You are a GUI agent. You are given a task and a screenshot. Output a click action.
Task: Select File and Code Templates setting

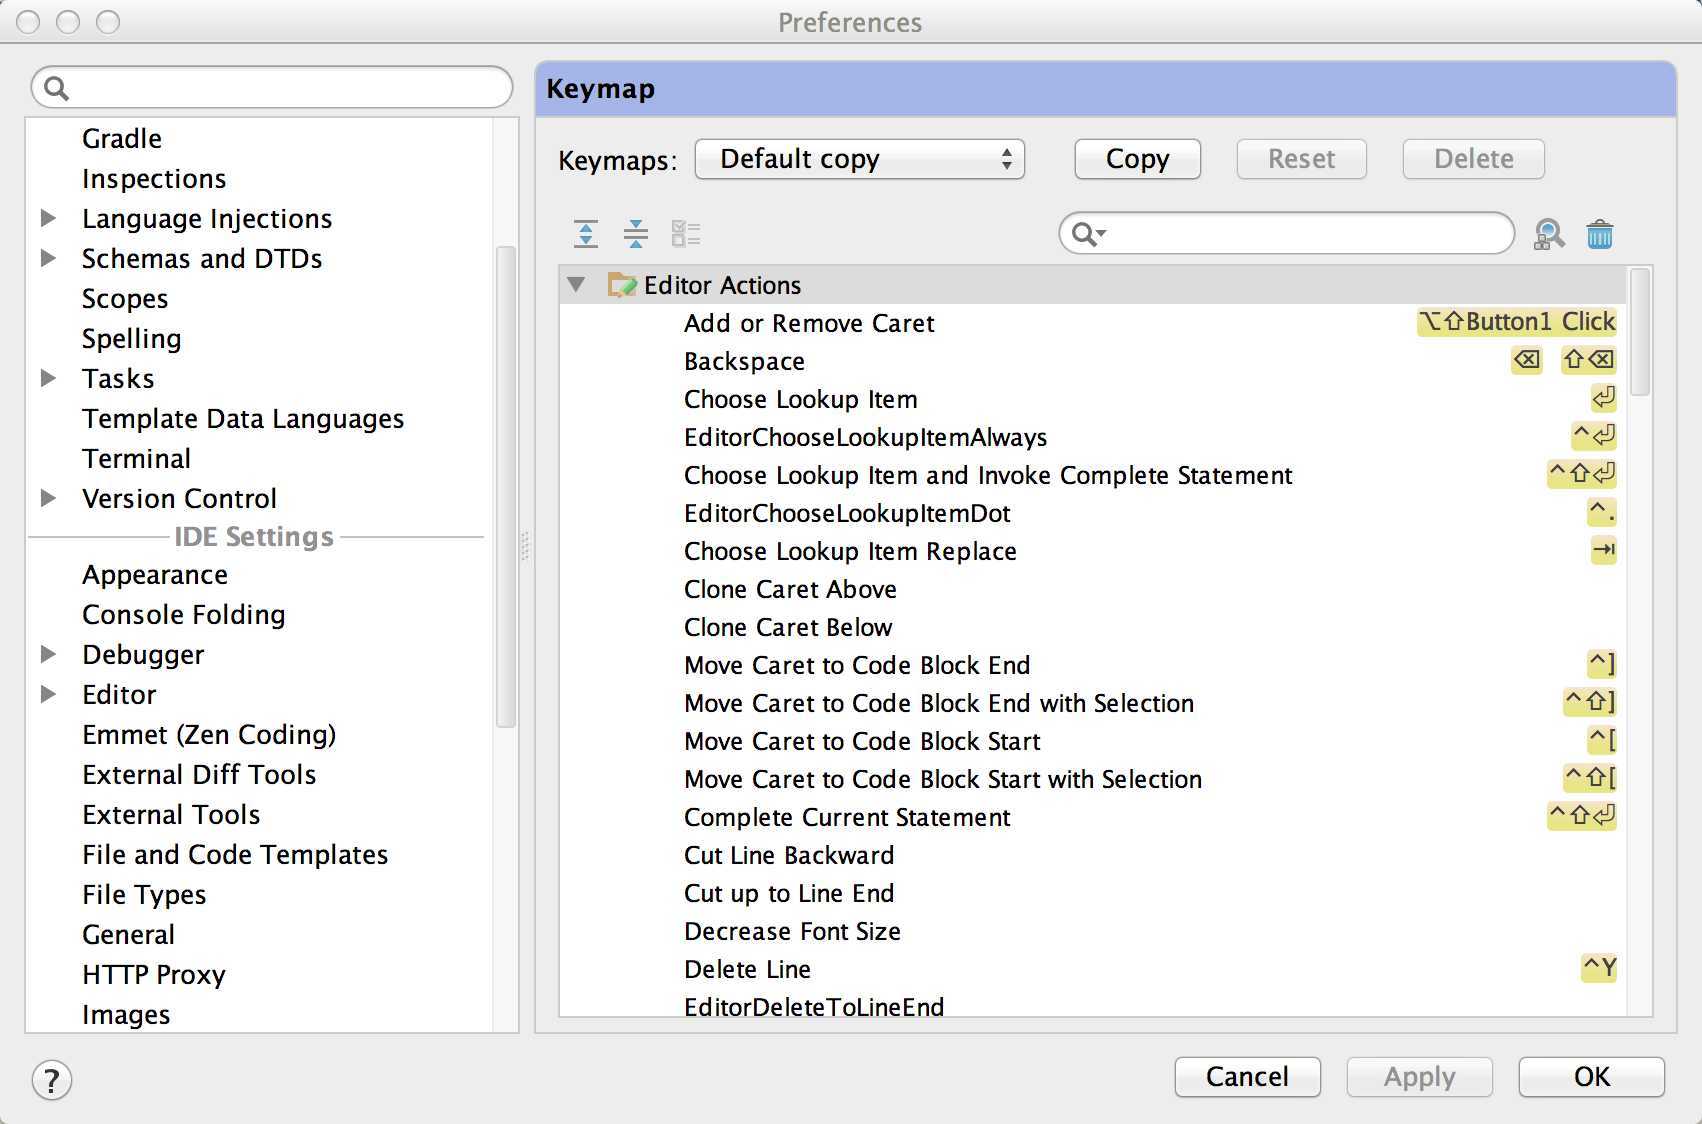pyautogui.click(x=235, y=854)
